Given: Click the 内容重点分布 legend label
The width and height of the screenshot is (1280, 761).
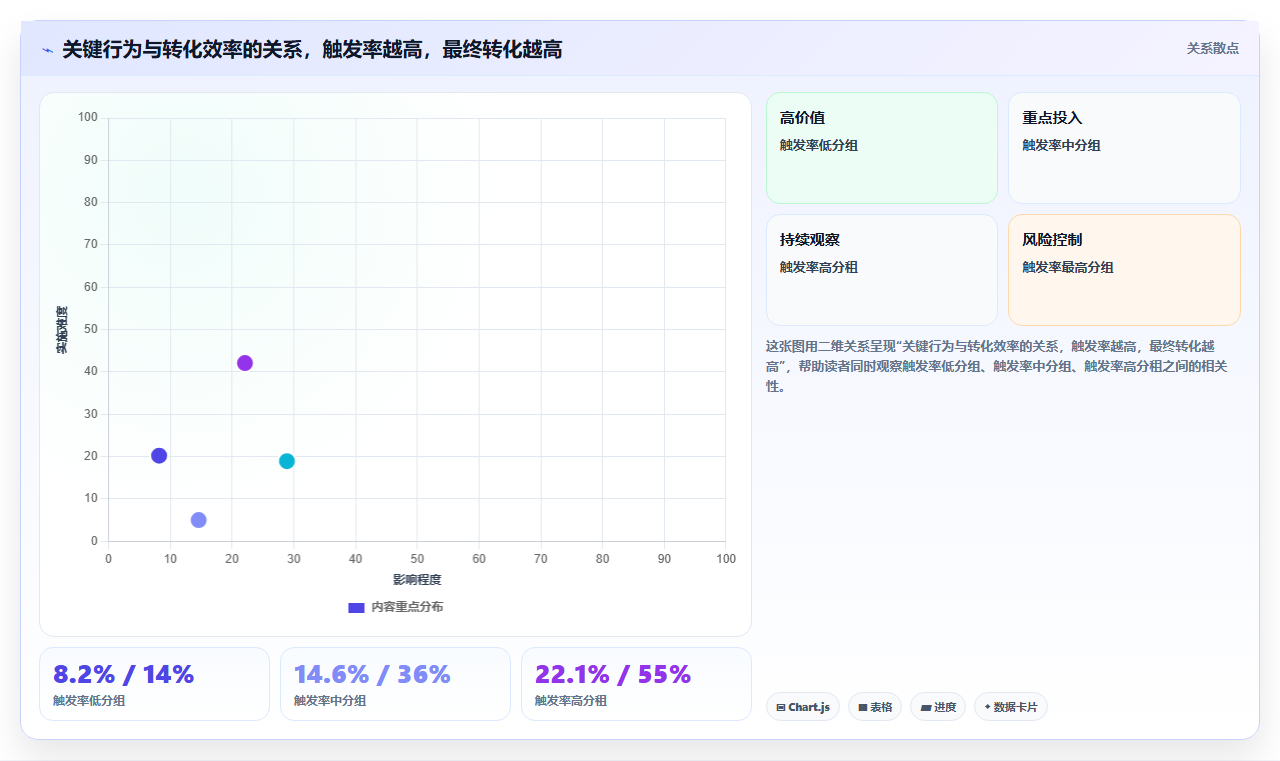Looking at the screenshot, I should tap(407, 607).
